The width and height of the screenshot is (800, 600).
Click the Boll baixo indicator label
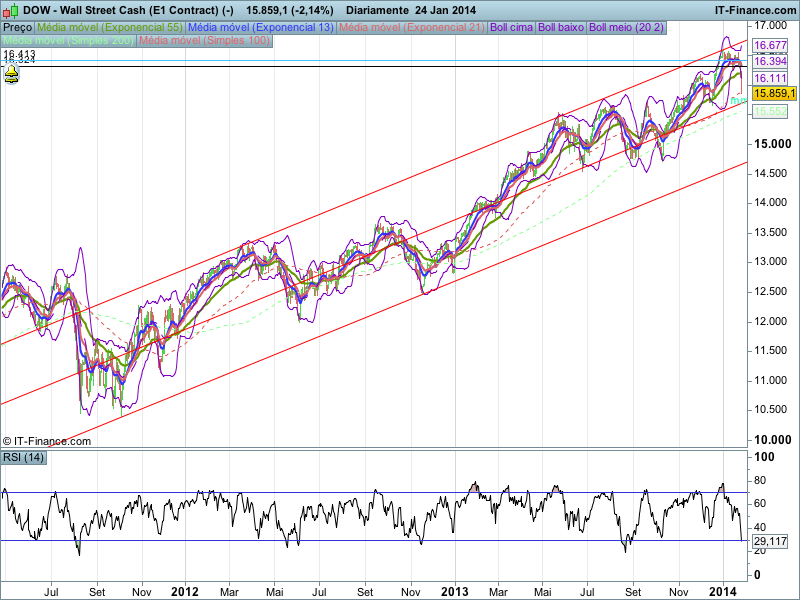(561, 28)
